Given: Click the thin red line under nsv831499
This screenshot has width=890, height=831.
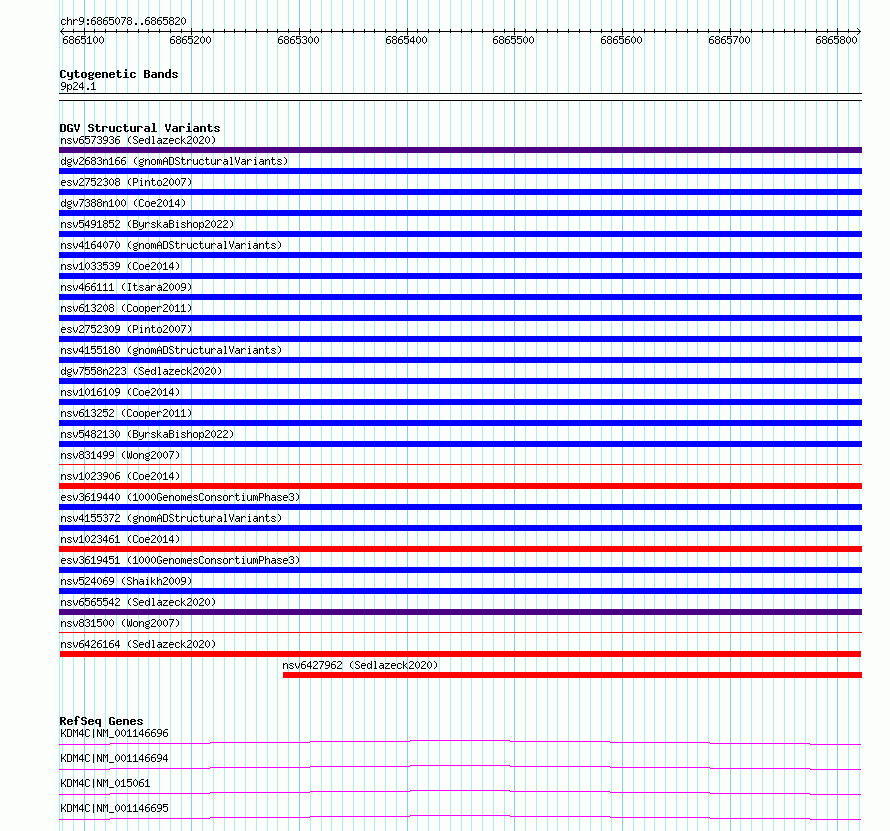Looking at the screenshot, I should pyautogui.click(x=460, y=464).
